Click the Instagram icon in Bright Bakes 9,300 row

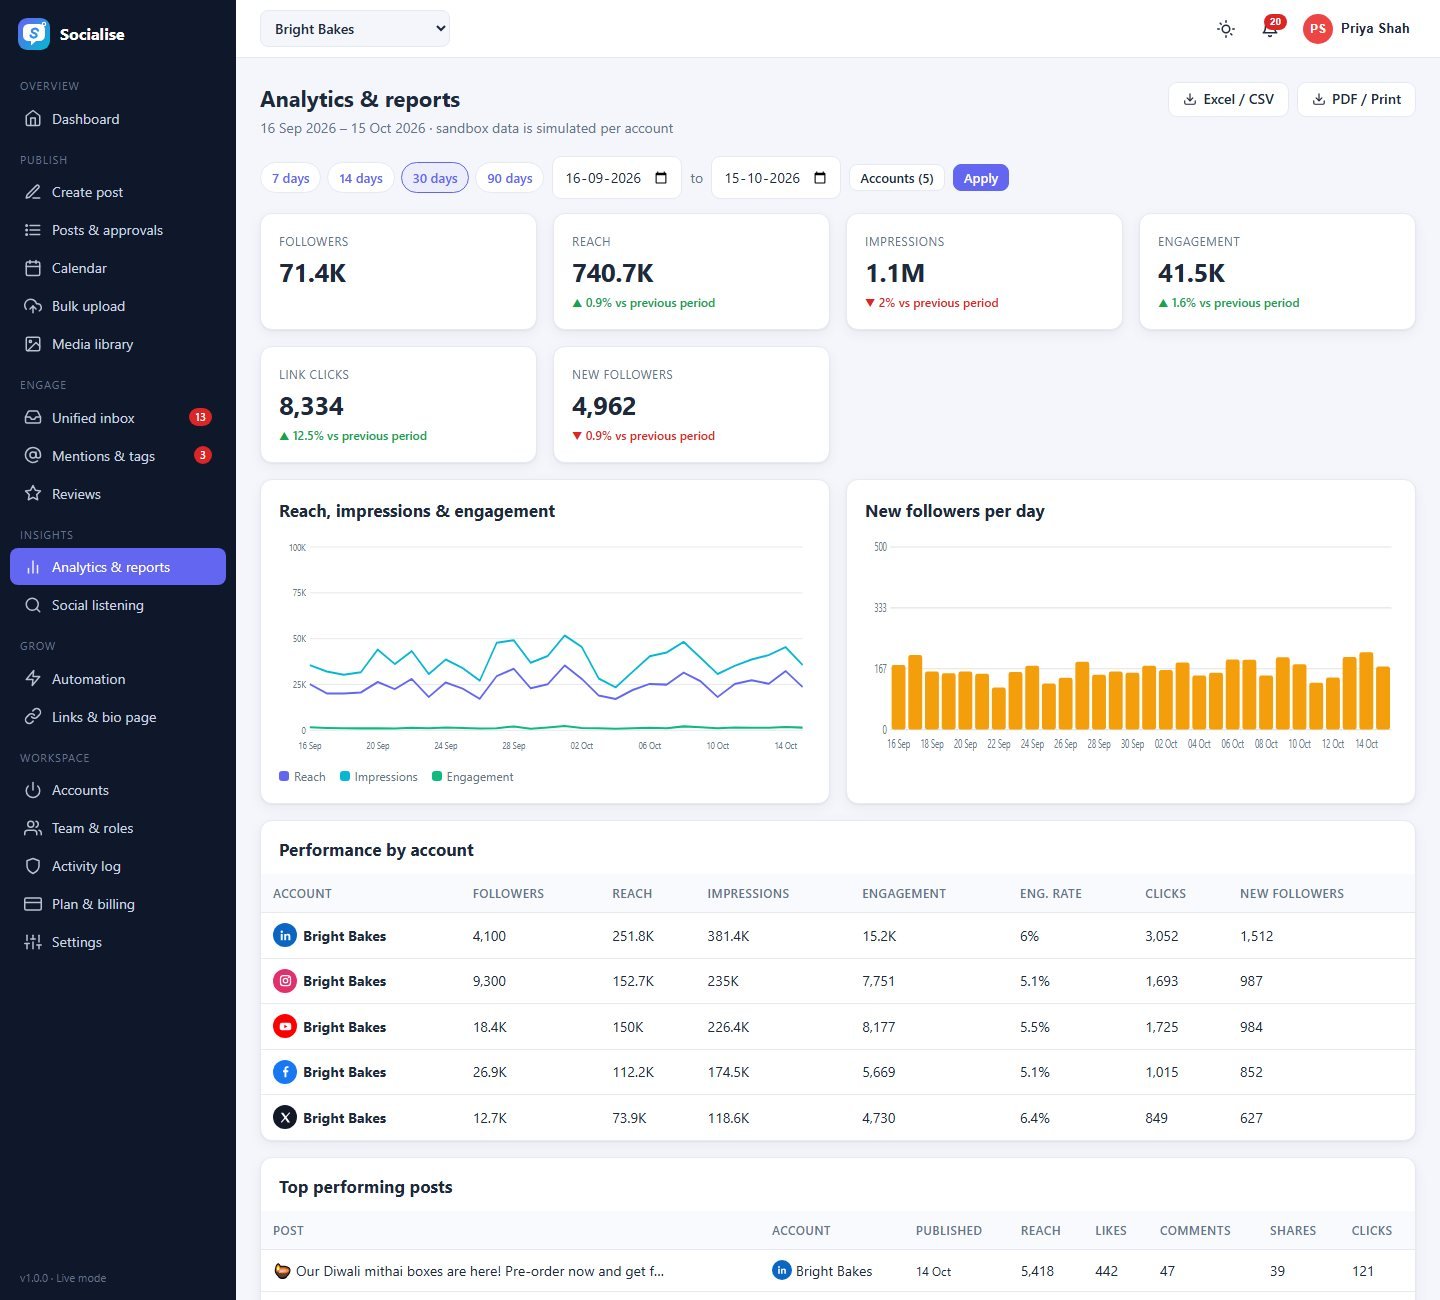[285, 981]
